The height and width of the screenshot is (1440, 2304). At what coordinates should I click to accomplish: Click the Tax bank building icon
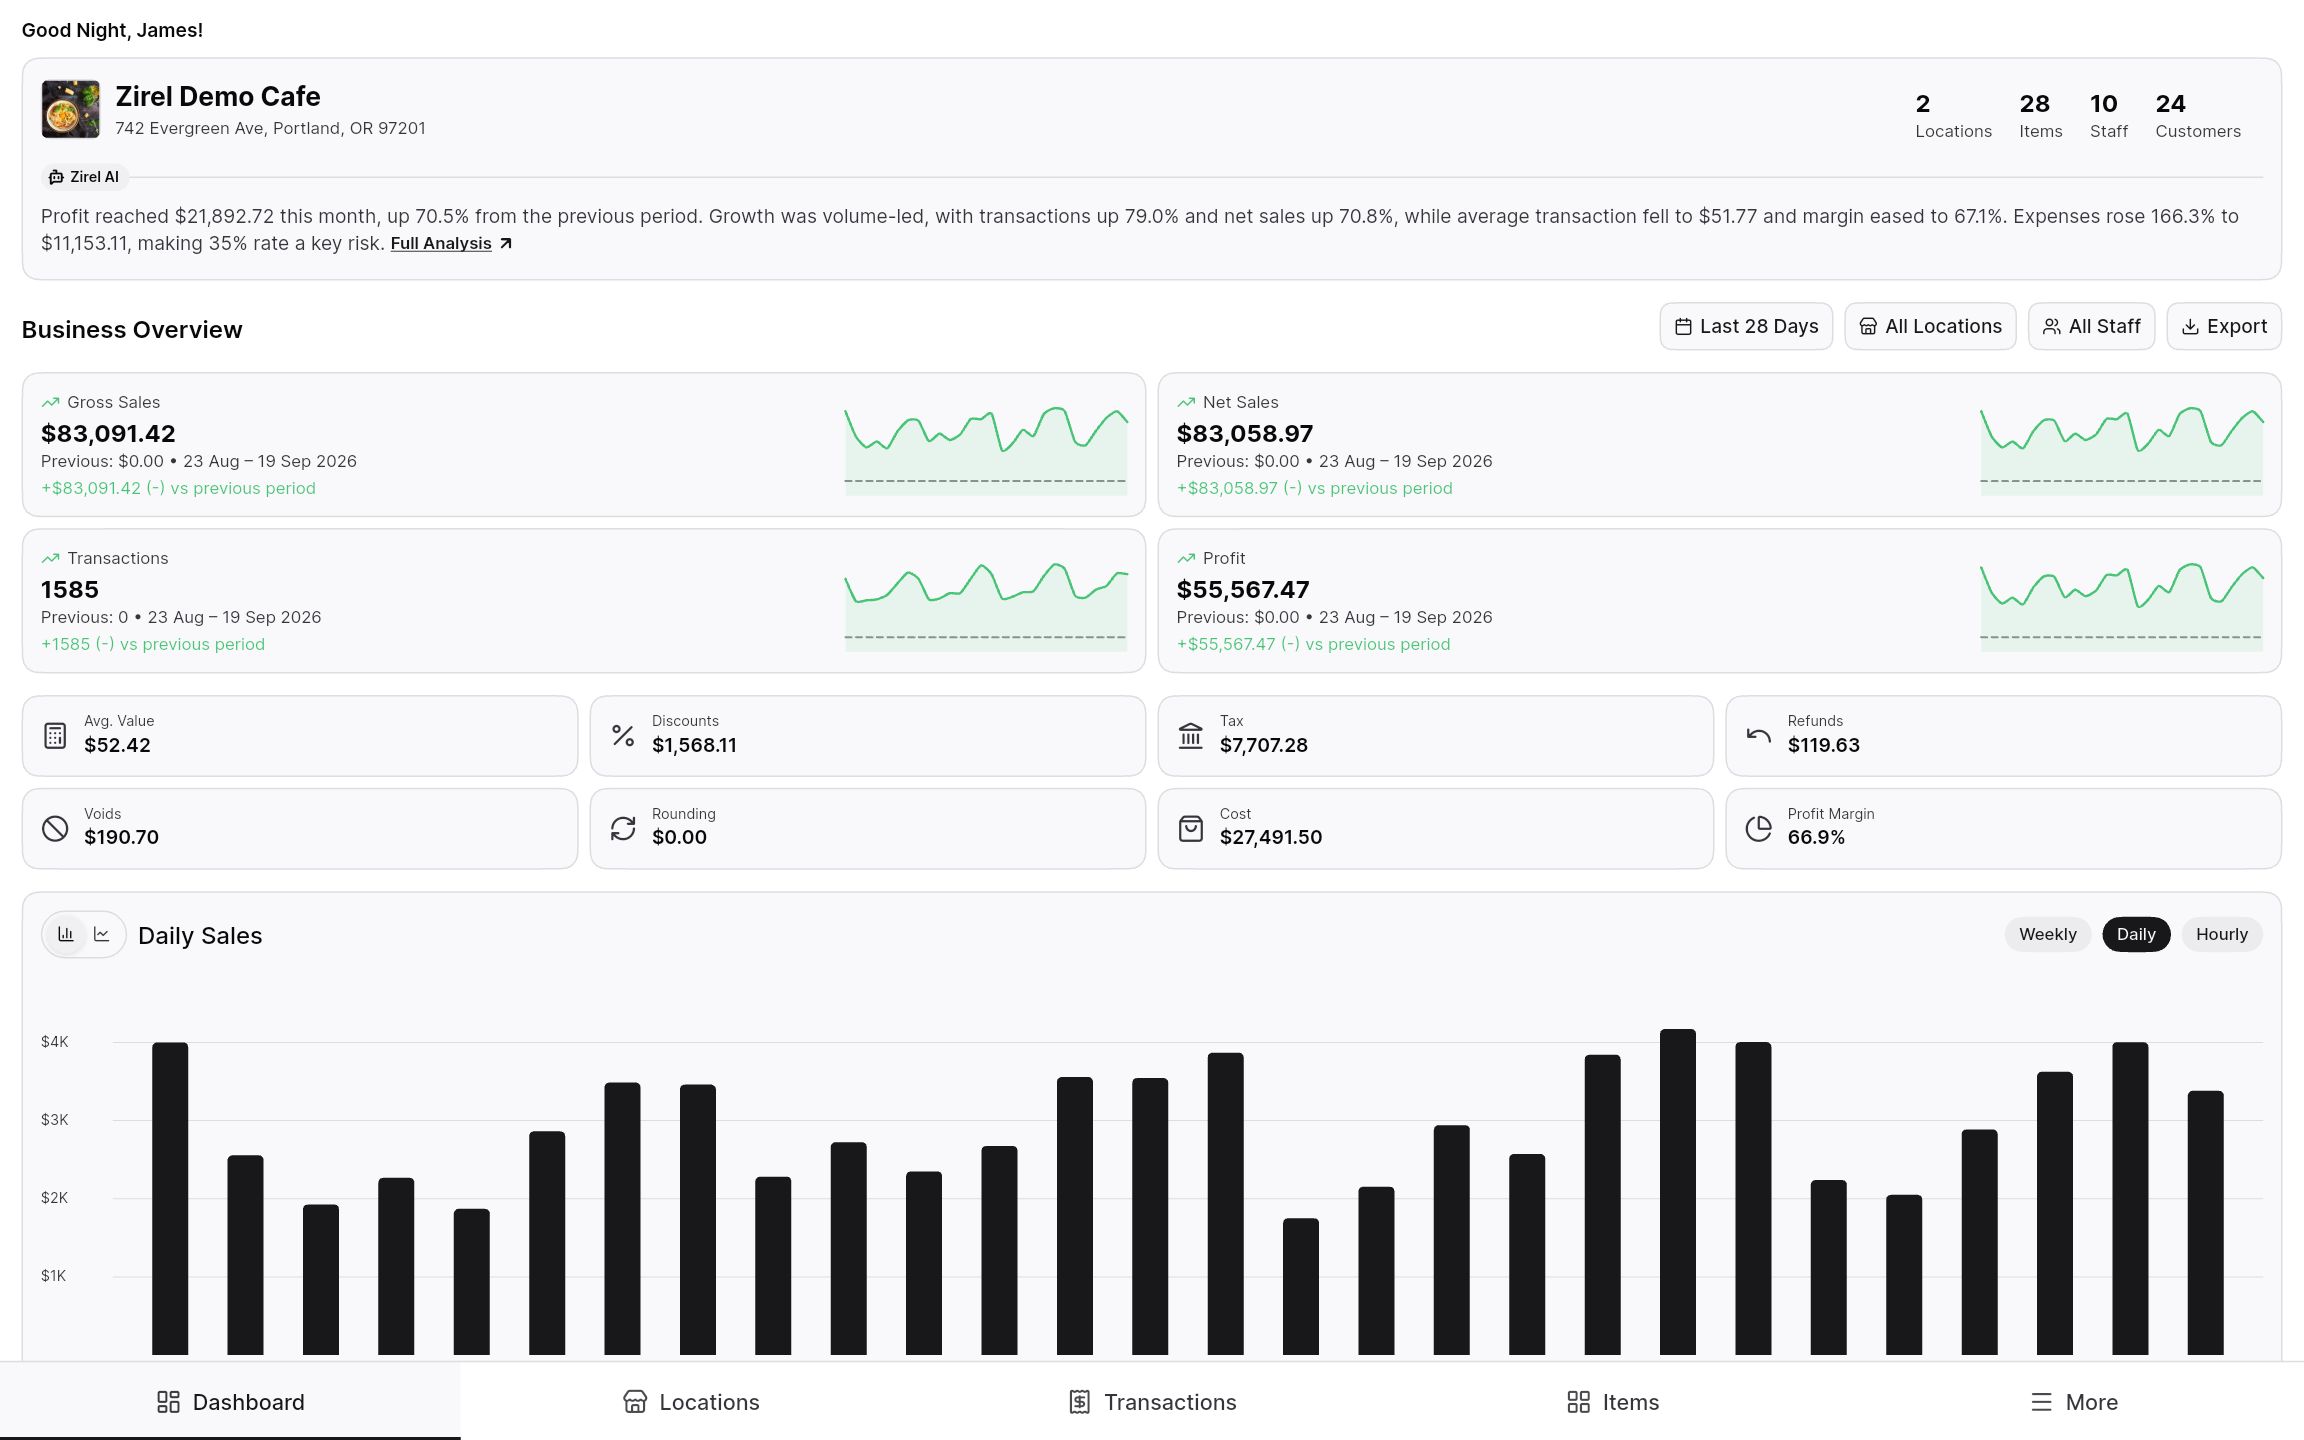click(1190, 735)
